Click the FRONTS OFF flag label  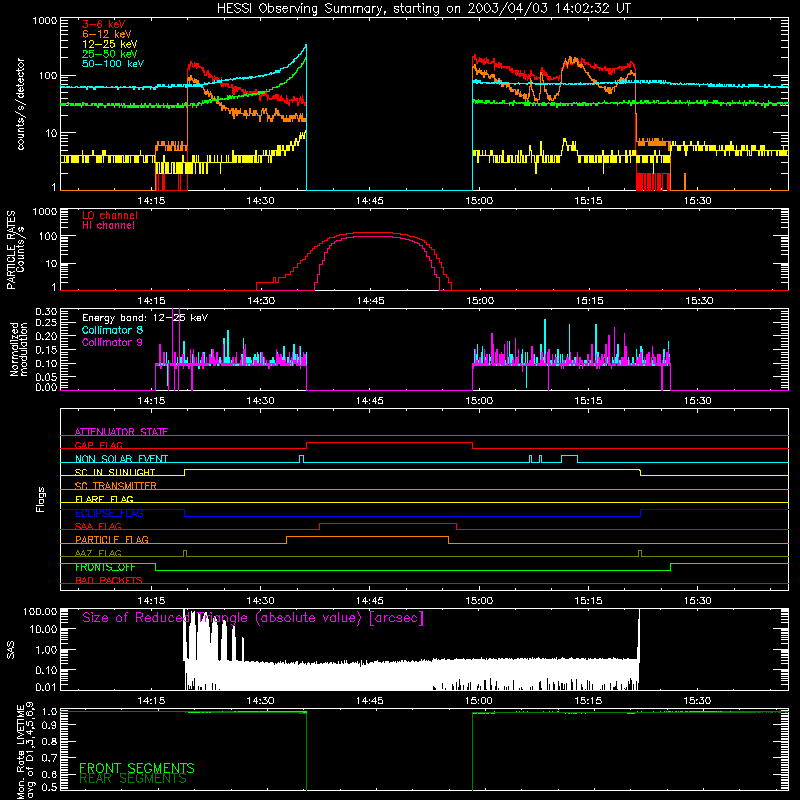(x=105, y=567)
